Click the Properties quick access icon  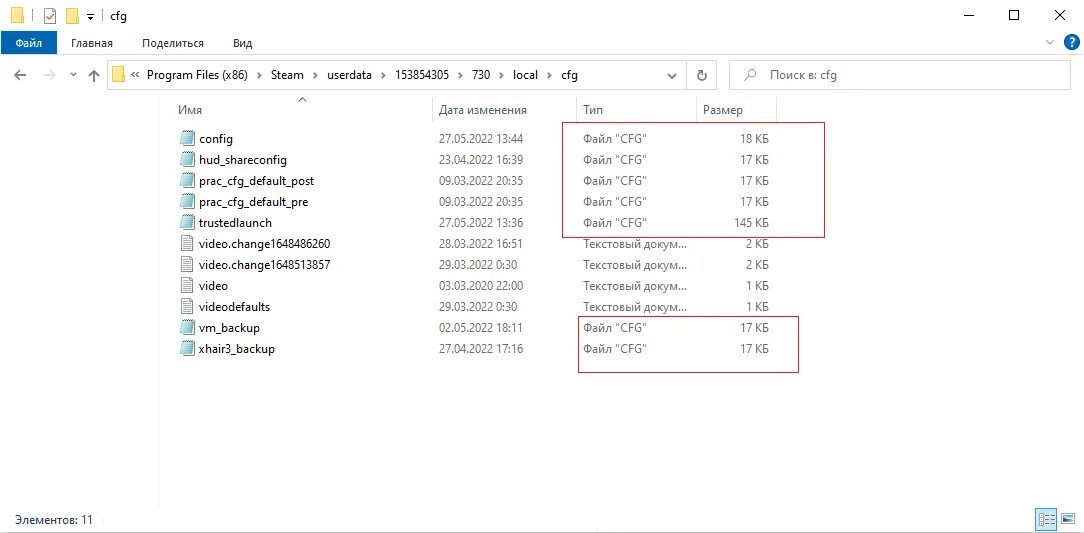point(50,15)
